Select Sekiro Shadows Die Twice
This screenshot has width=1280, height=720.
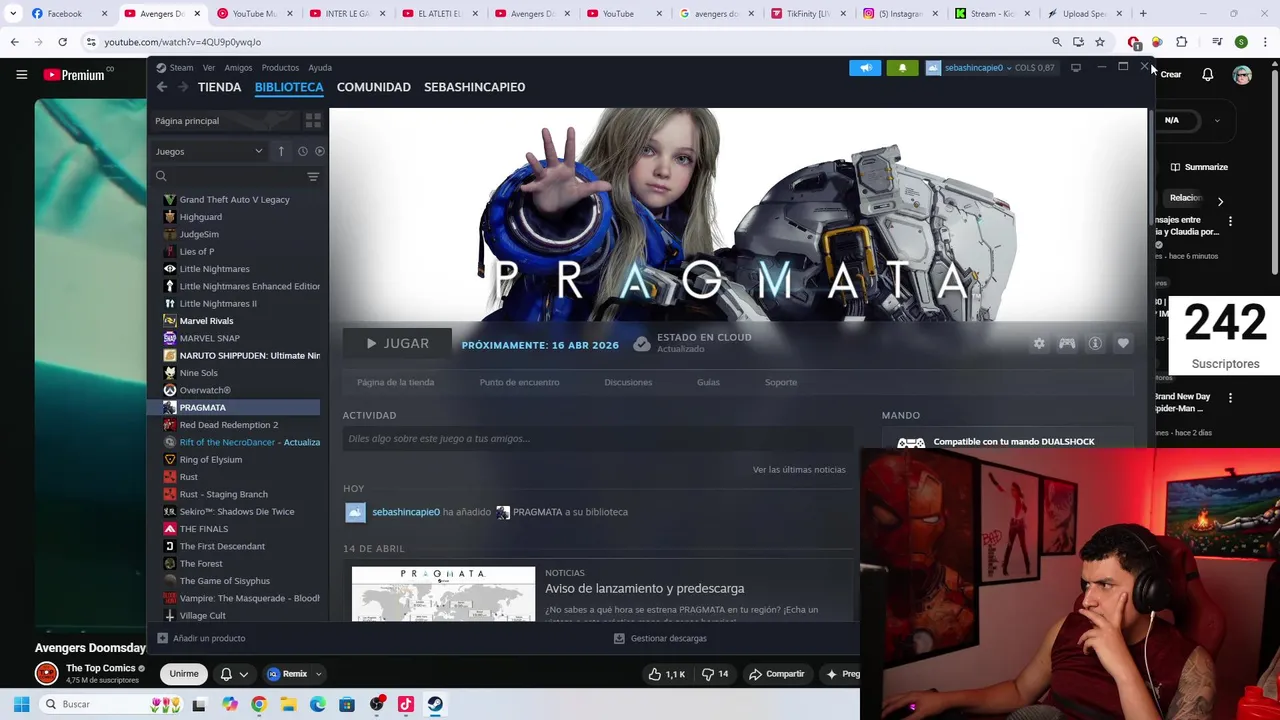(237, 511)
